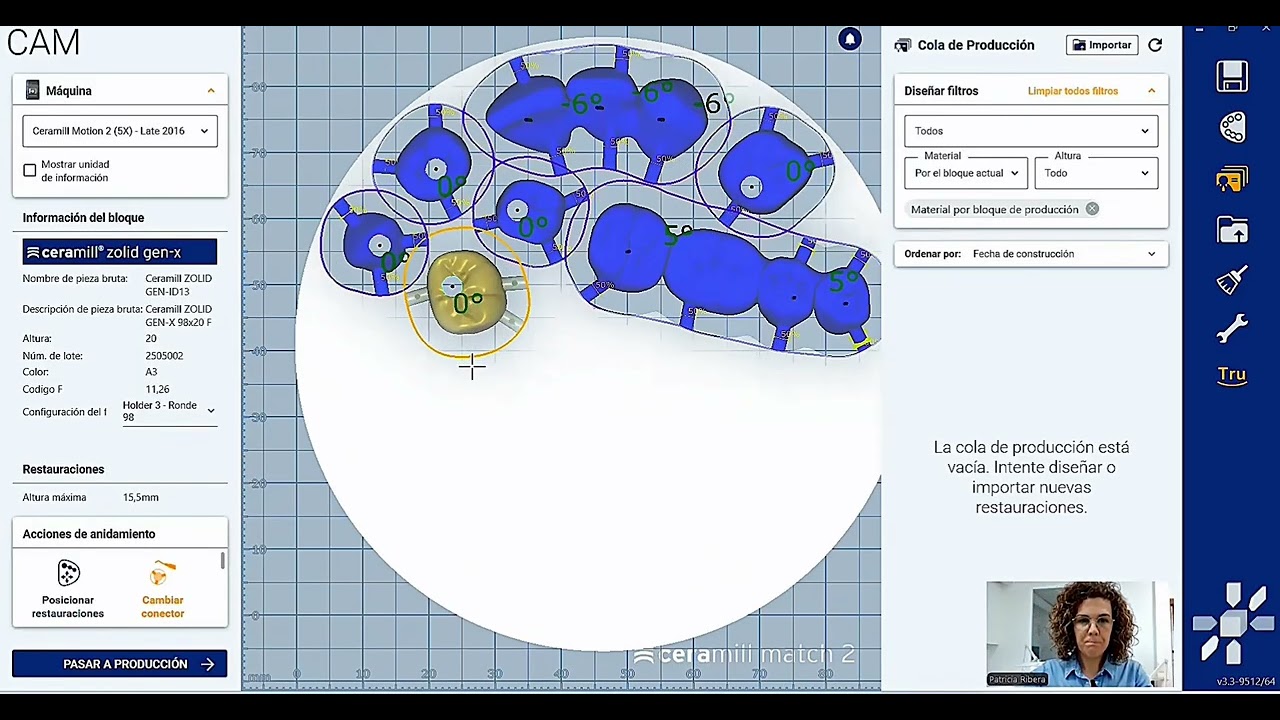
Task: Click PASAR A PRODUCCIÓN button
Action: pyautogui.click(x=120, y=664)
